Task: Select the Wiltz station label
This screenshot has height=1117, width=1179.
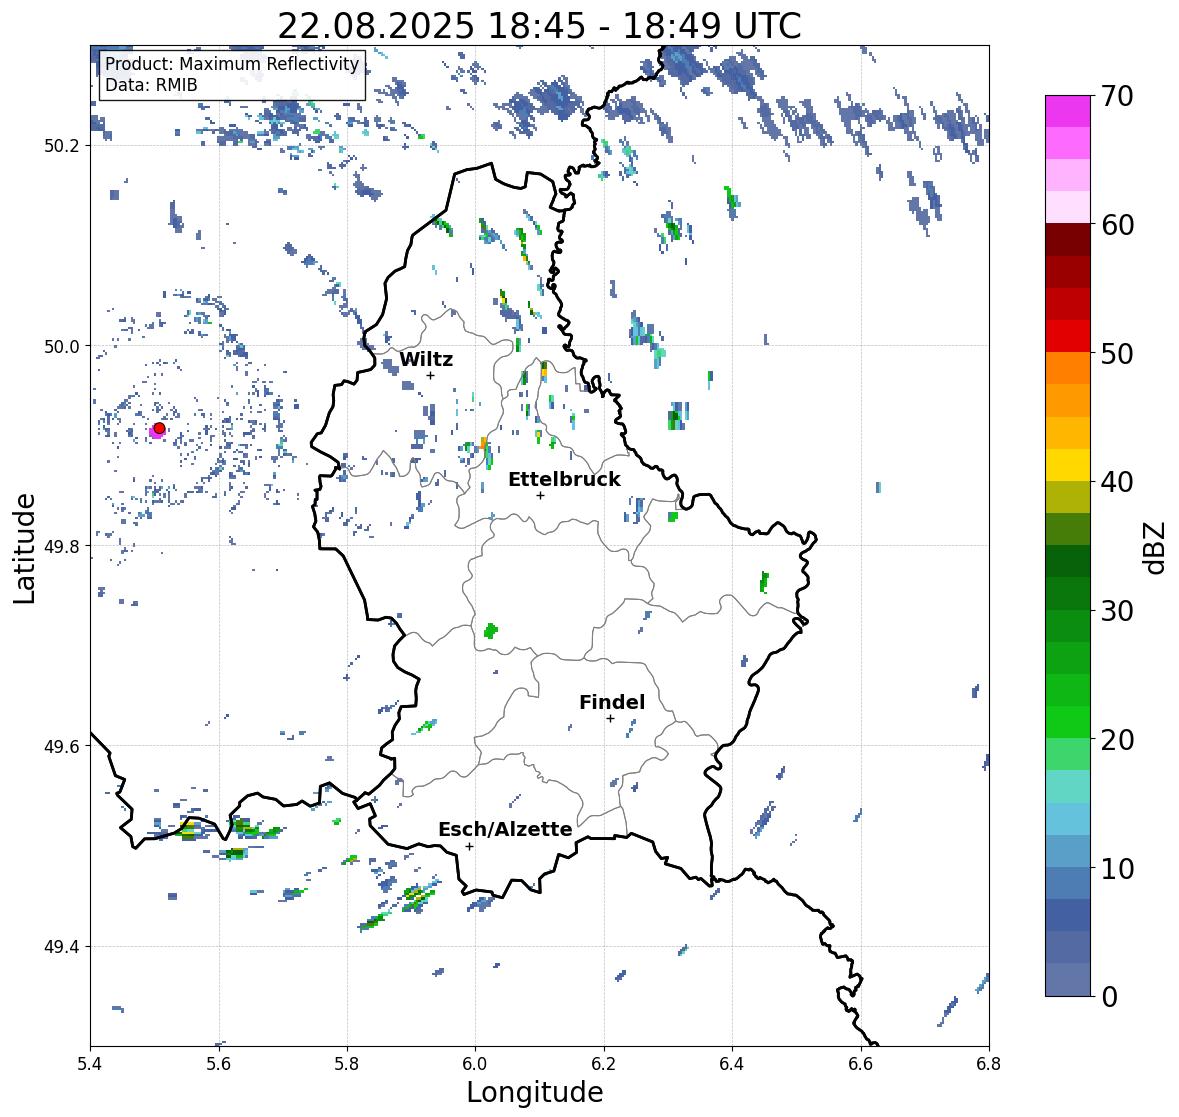Action: click(426, 359)
